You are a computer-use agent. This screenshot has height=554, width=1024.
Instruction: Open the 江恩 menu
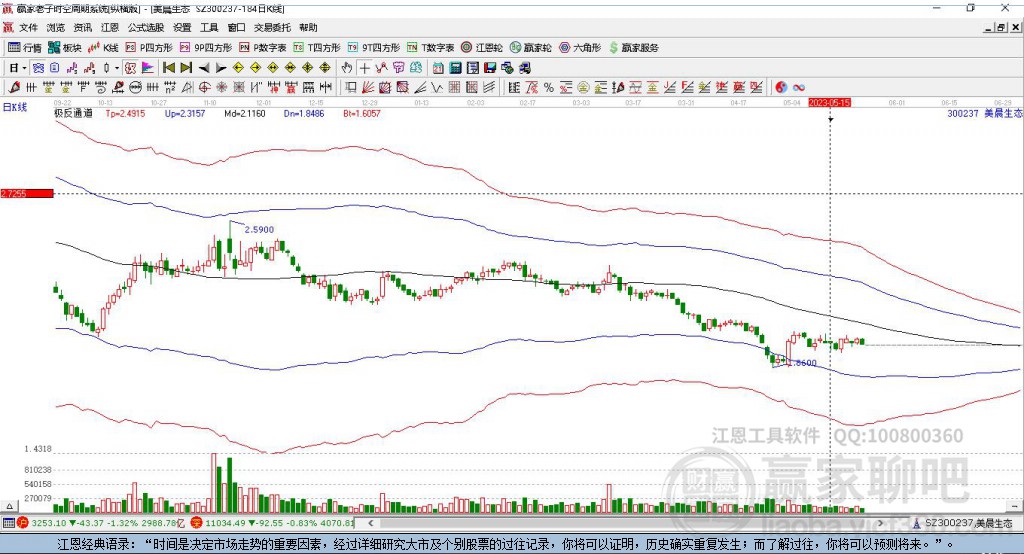(110, 27)
